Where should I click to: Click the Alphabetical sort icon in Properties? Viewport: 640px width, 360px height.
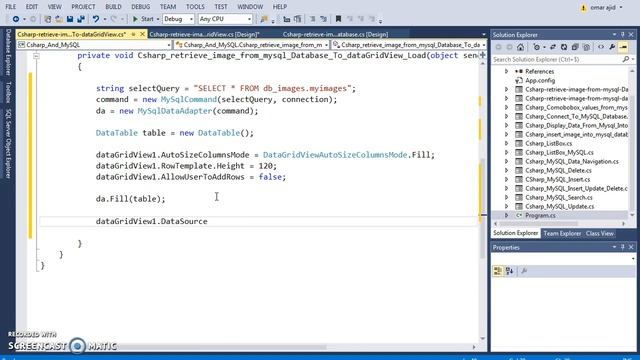point(509,271)
